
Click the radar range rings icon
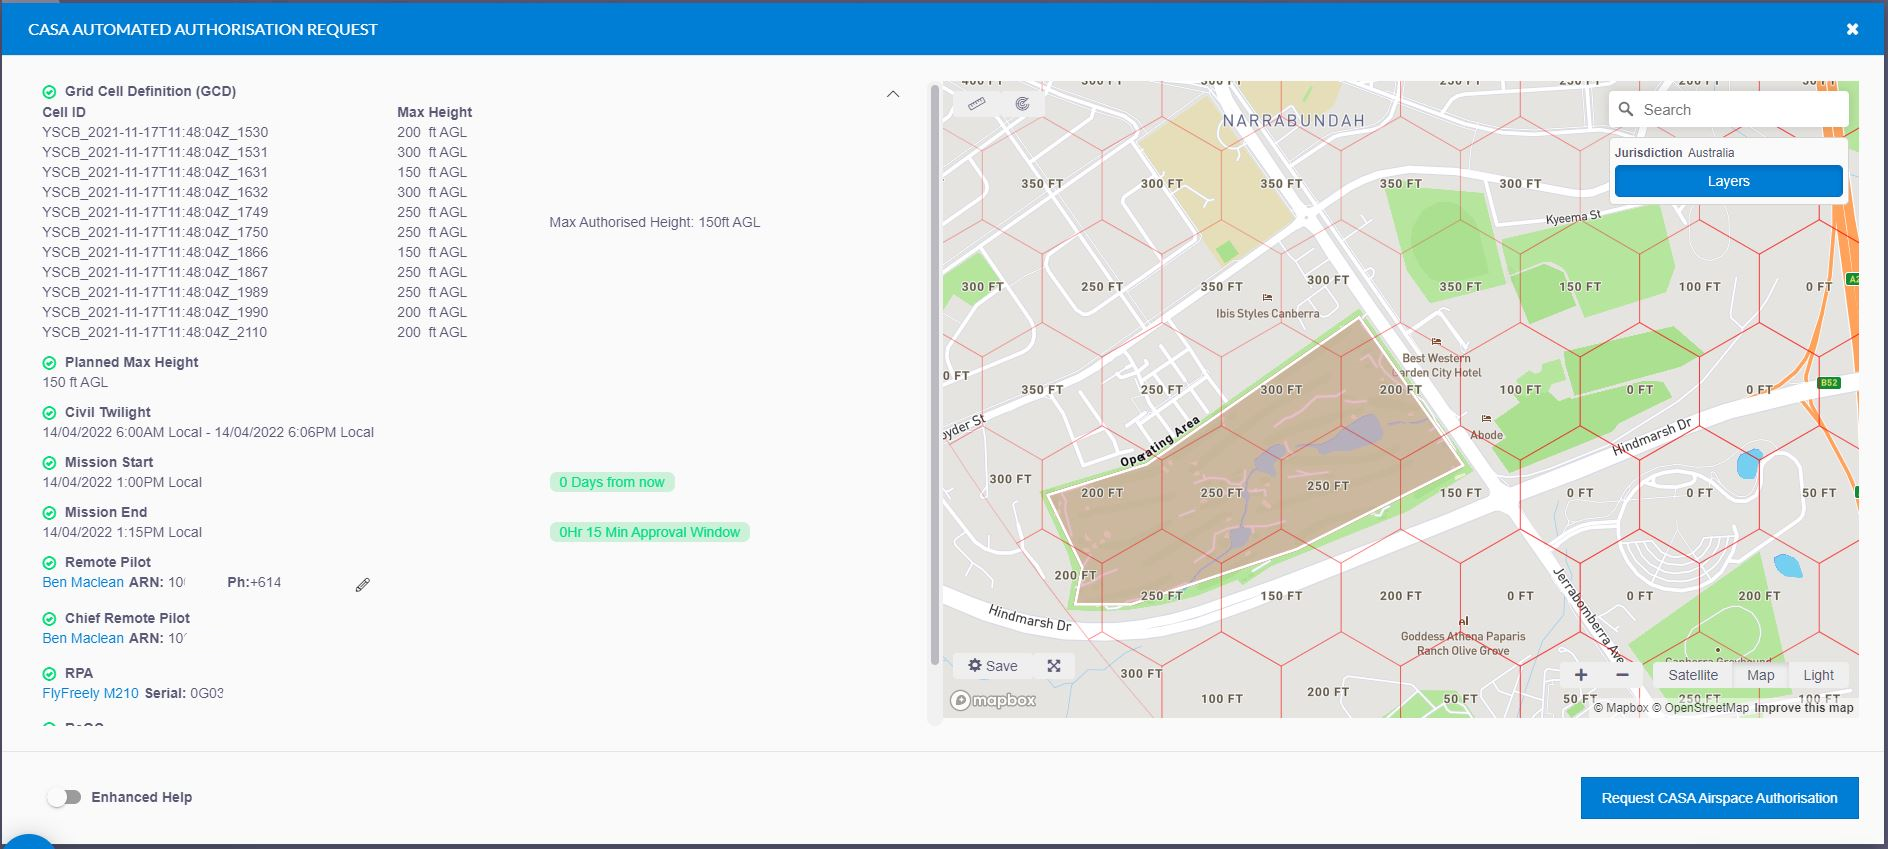(x=1022, y=104)
